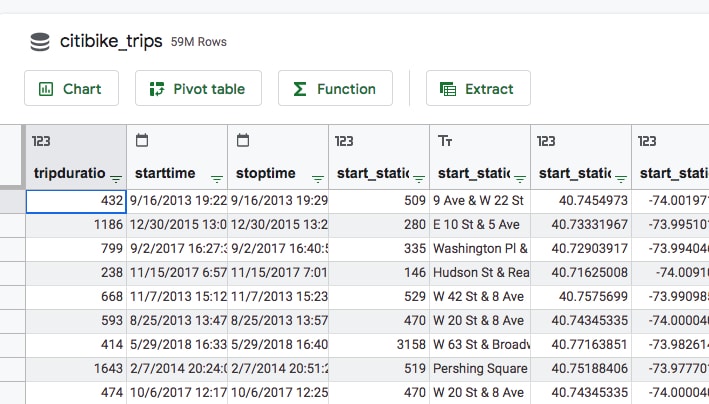Select starttime cell 11/7/2013 15:12
709x404 pixels.
point(177,297)
